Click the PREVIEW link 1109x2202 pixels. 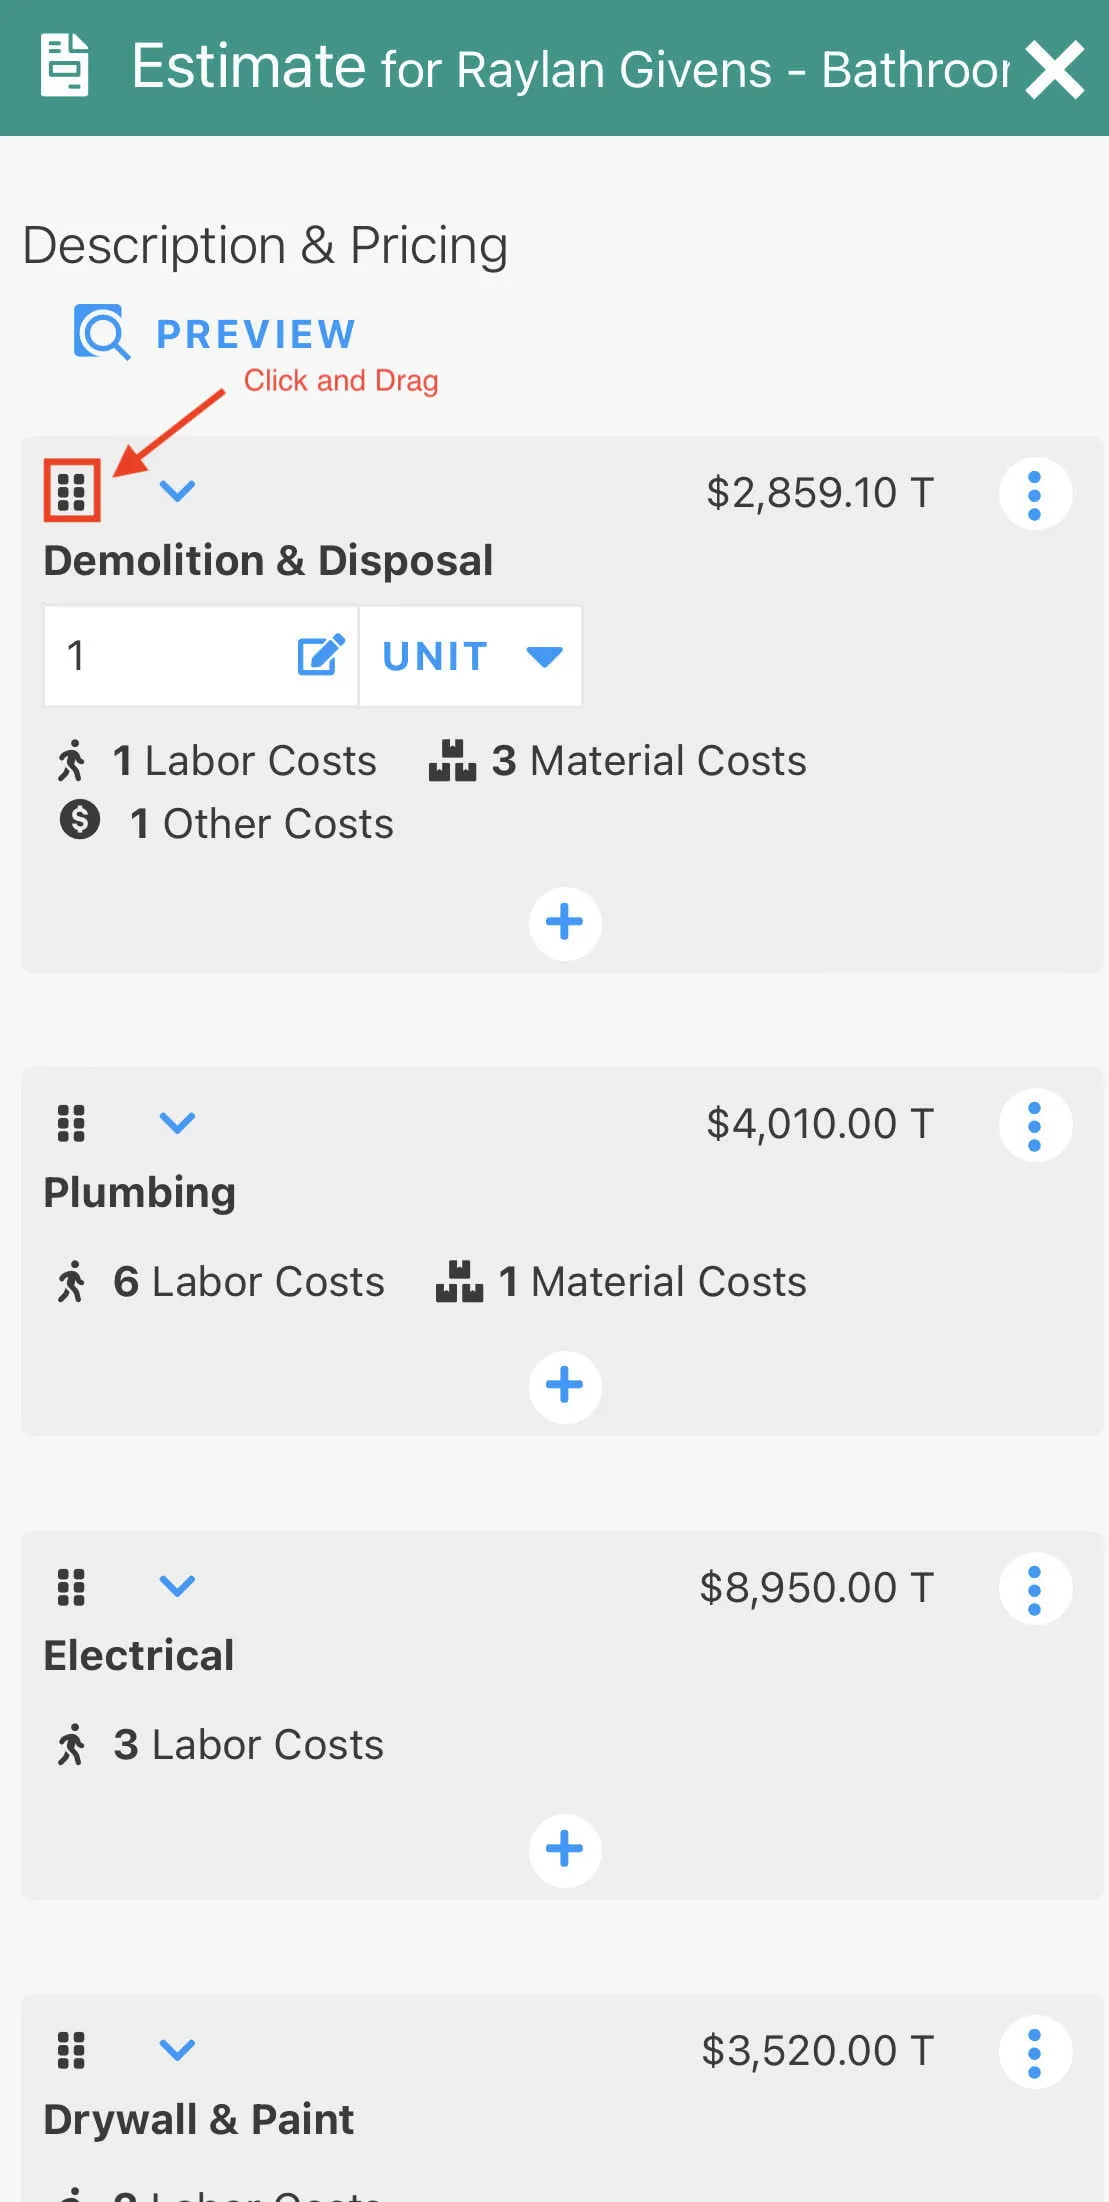pos(256,334)
